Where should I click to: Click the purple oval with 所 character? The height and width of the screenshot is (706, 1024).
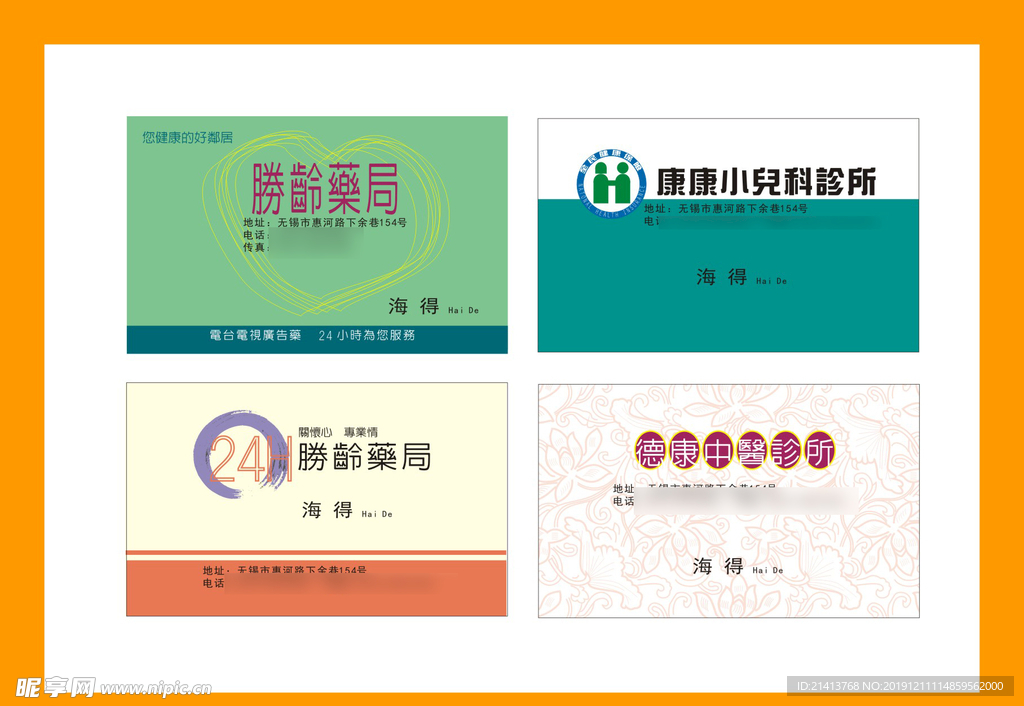819,452
